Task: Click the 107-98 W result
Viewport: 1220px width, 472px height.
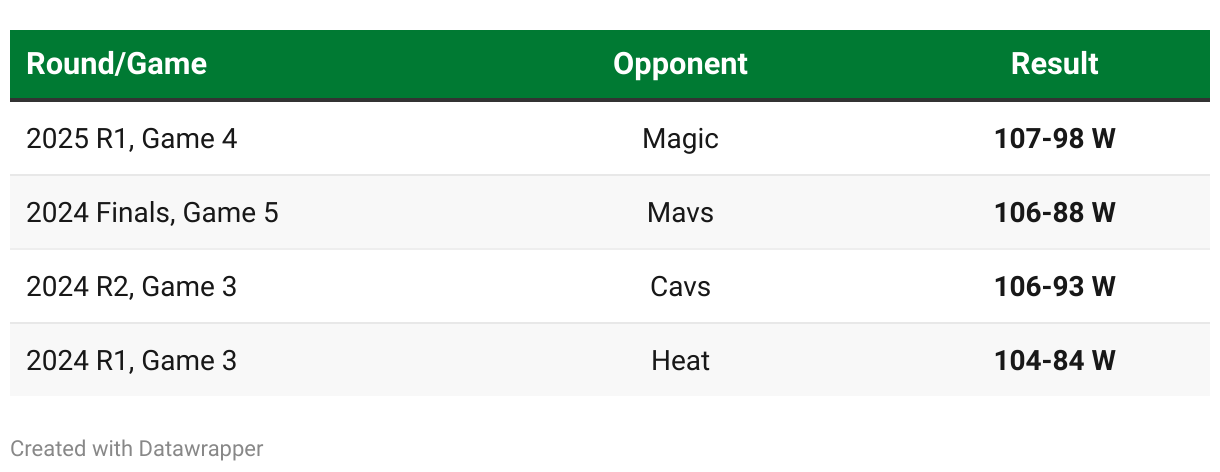Action: click(1054, 138)
